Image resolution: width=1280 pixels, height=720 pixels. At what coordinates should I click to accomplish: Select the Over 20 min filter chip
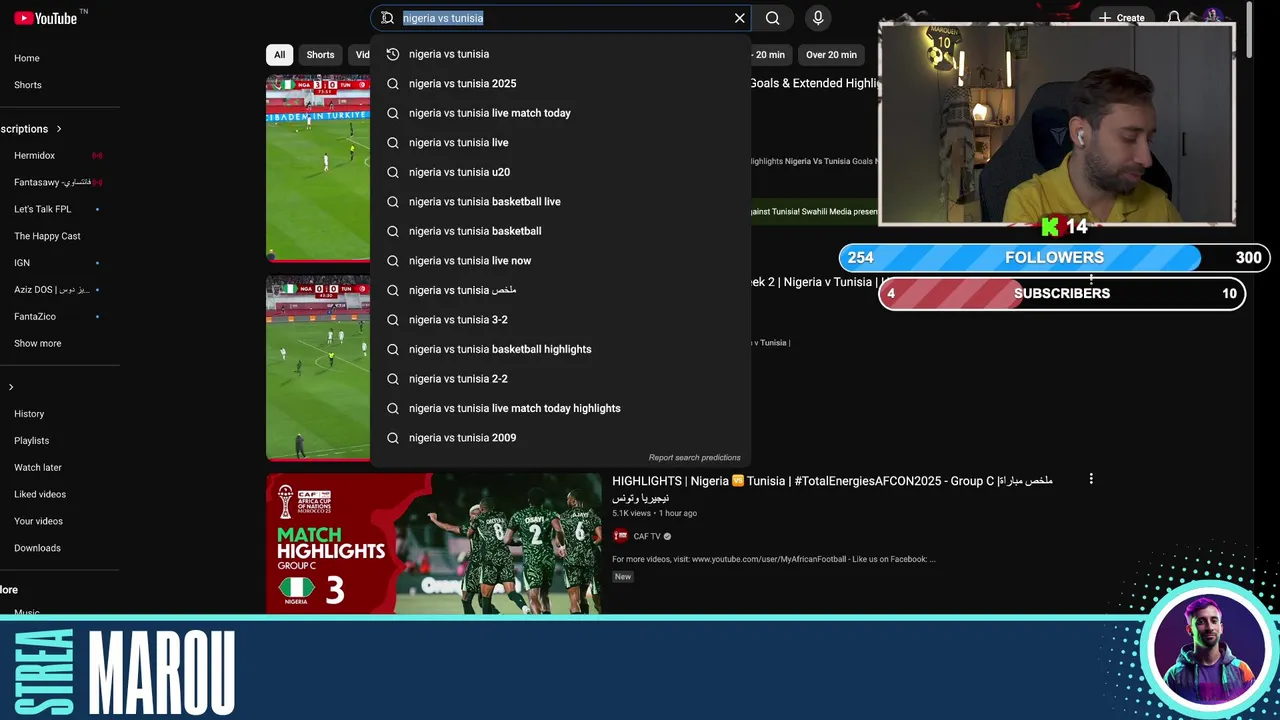pyautogui.click(x=831, y=55)
